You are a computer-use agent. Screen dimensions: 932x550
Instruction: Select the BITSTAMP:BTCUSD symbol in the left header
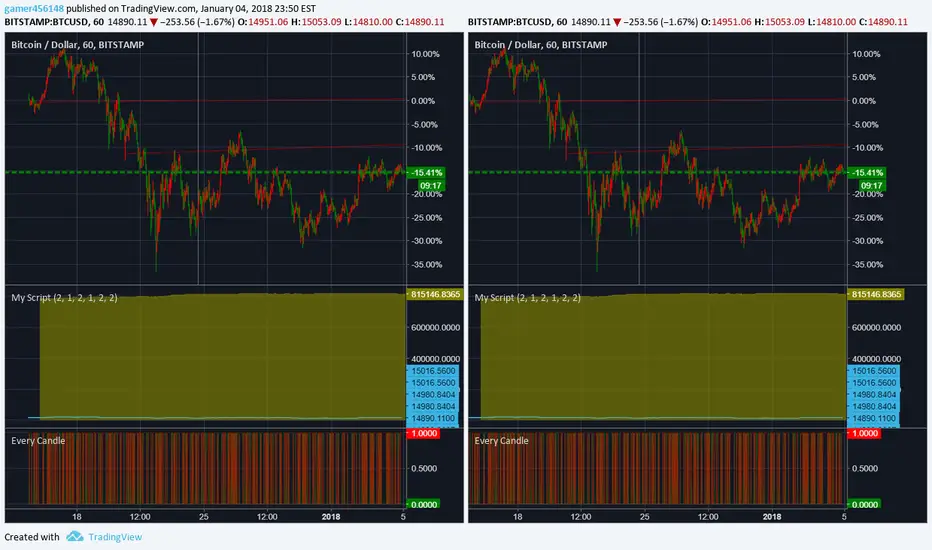[46, 22]
